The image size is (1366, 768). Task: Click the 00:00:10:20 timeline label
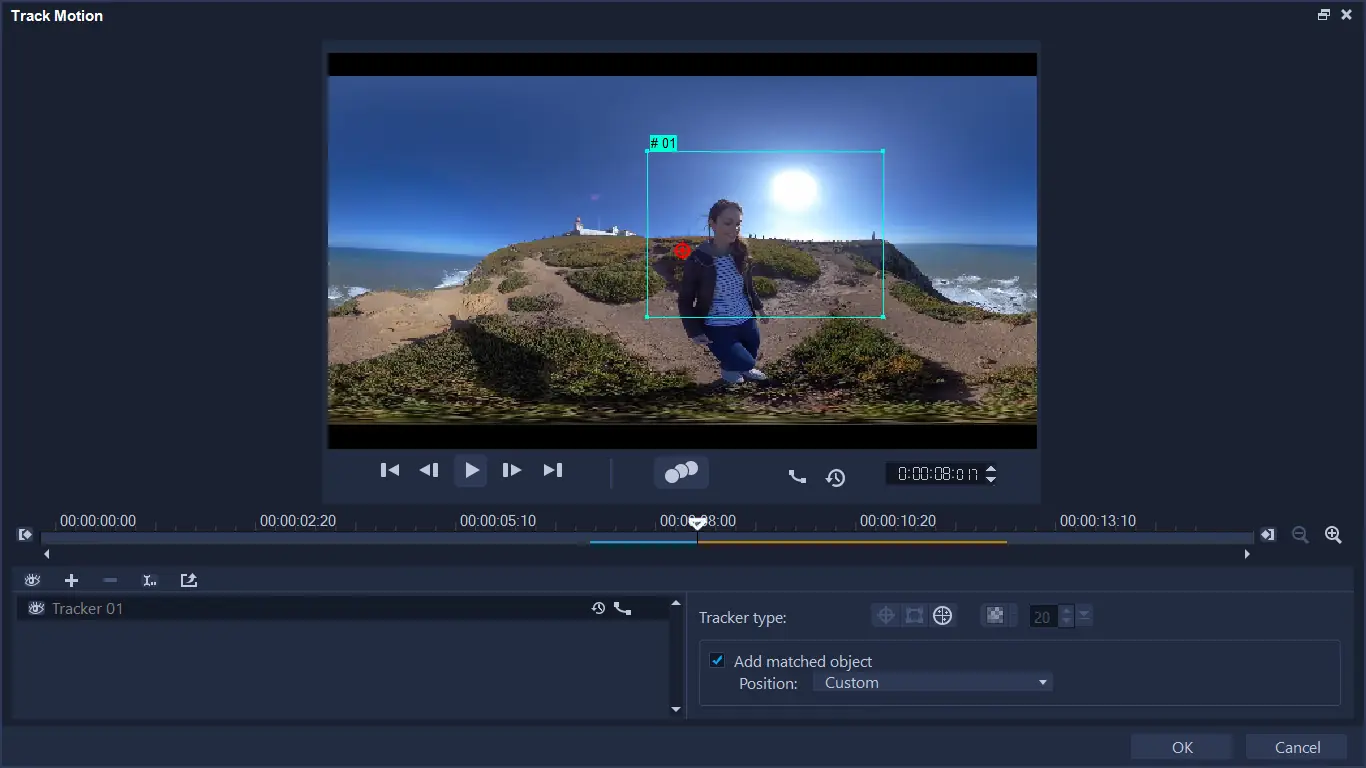click(x=897, y=521)
